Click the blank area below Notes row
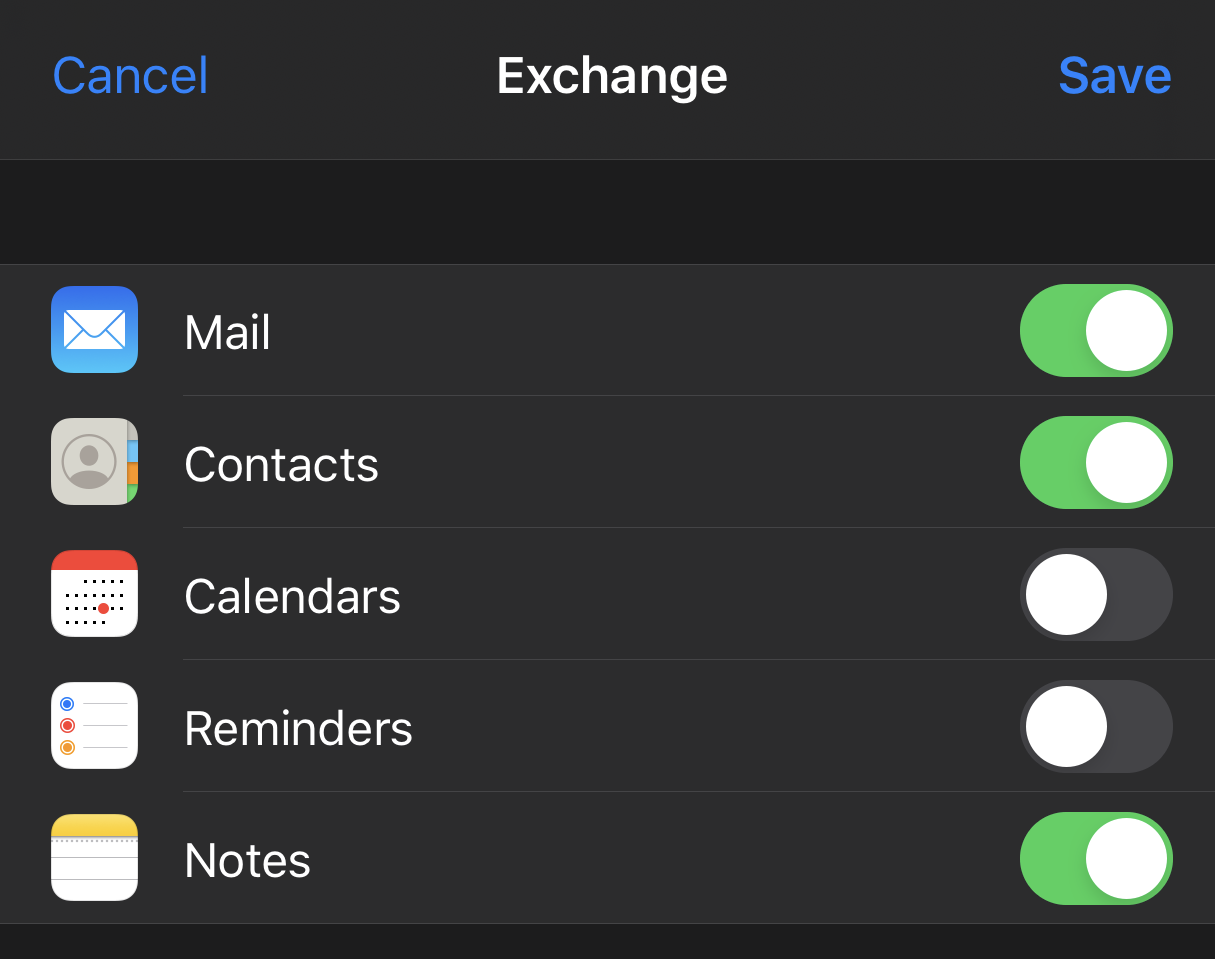This screenshot has height=959, width=1215. [x=607, y=942]
